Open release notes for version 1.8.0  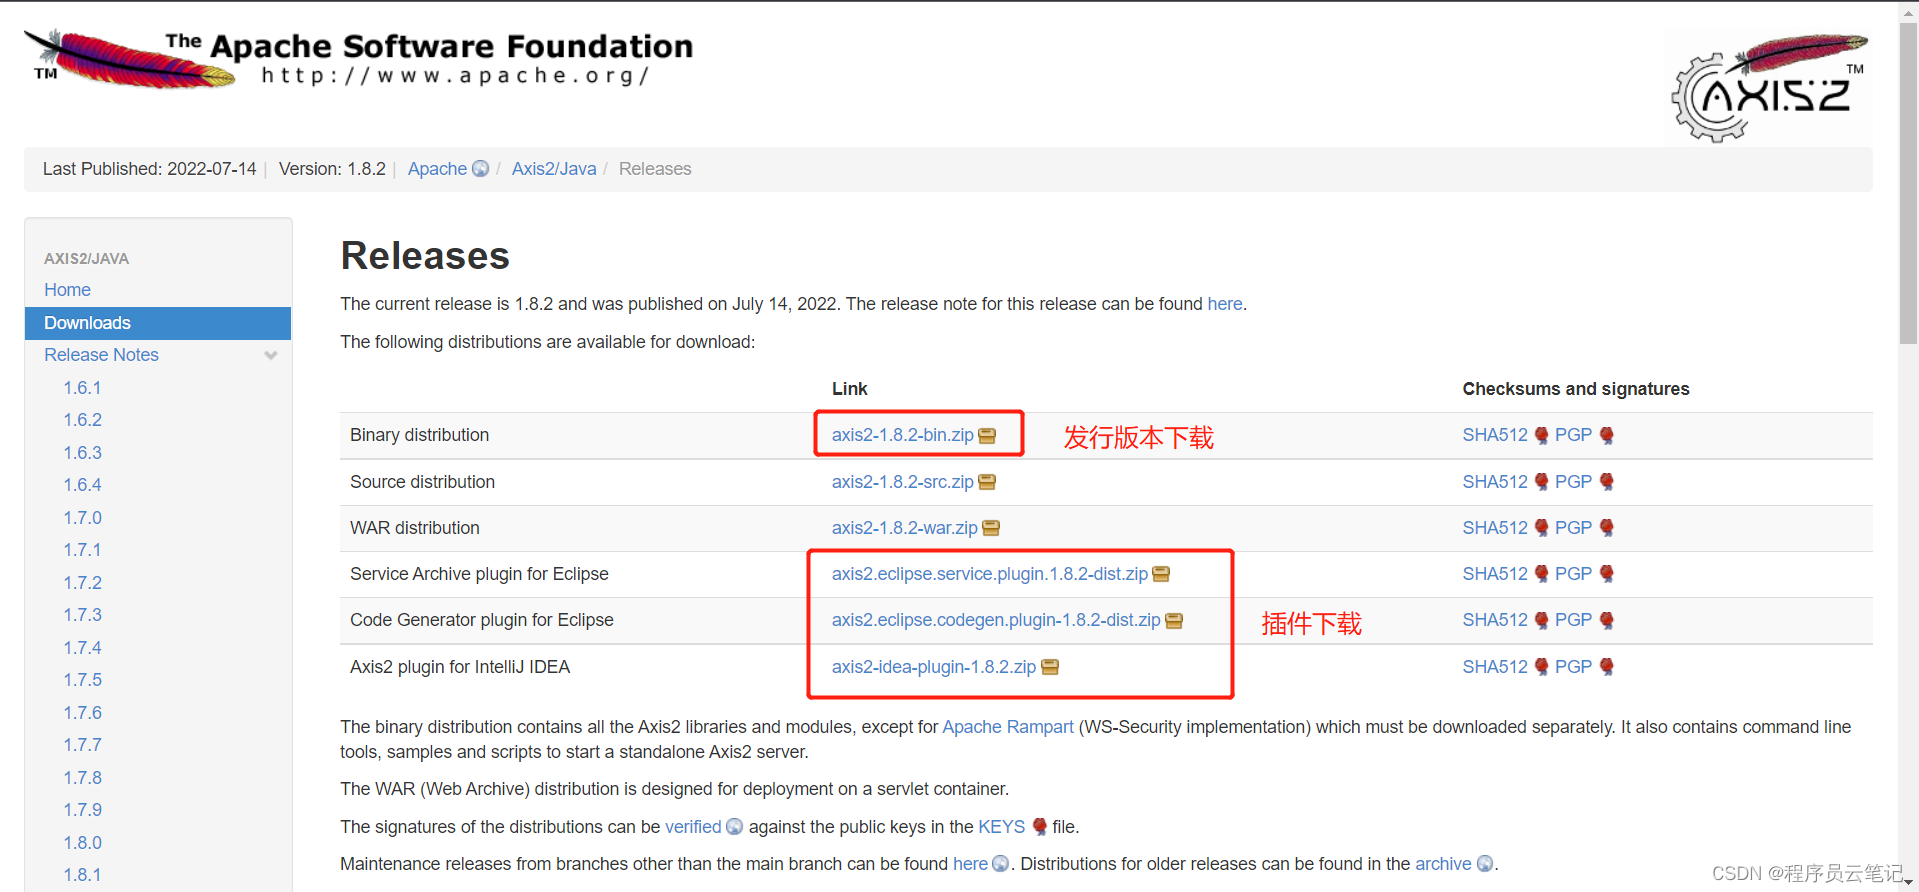pyautogui.click(x=83, y=843)
